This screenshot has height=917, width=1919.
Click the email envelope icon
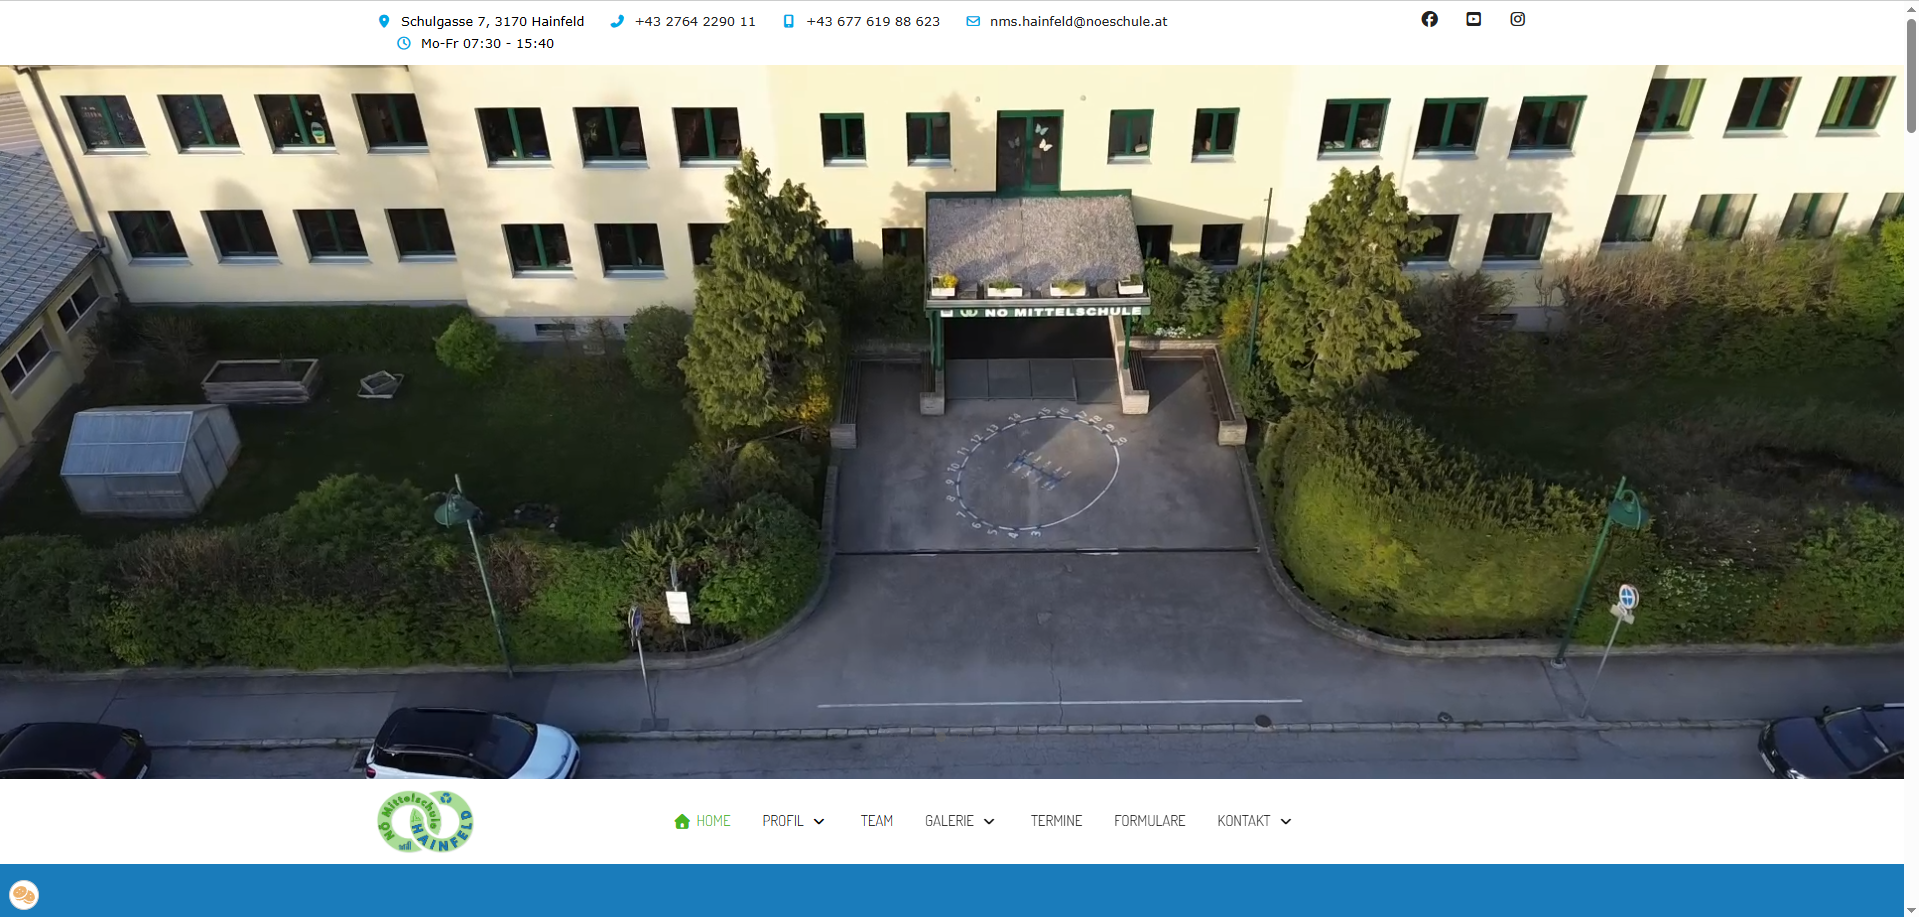tap(973, 21)
